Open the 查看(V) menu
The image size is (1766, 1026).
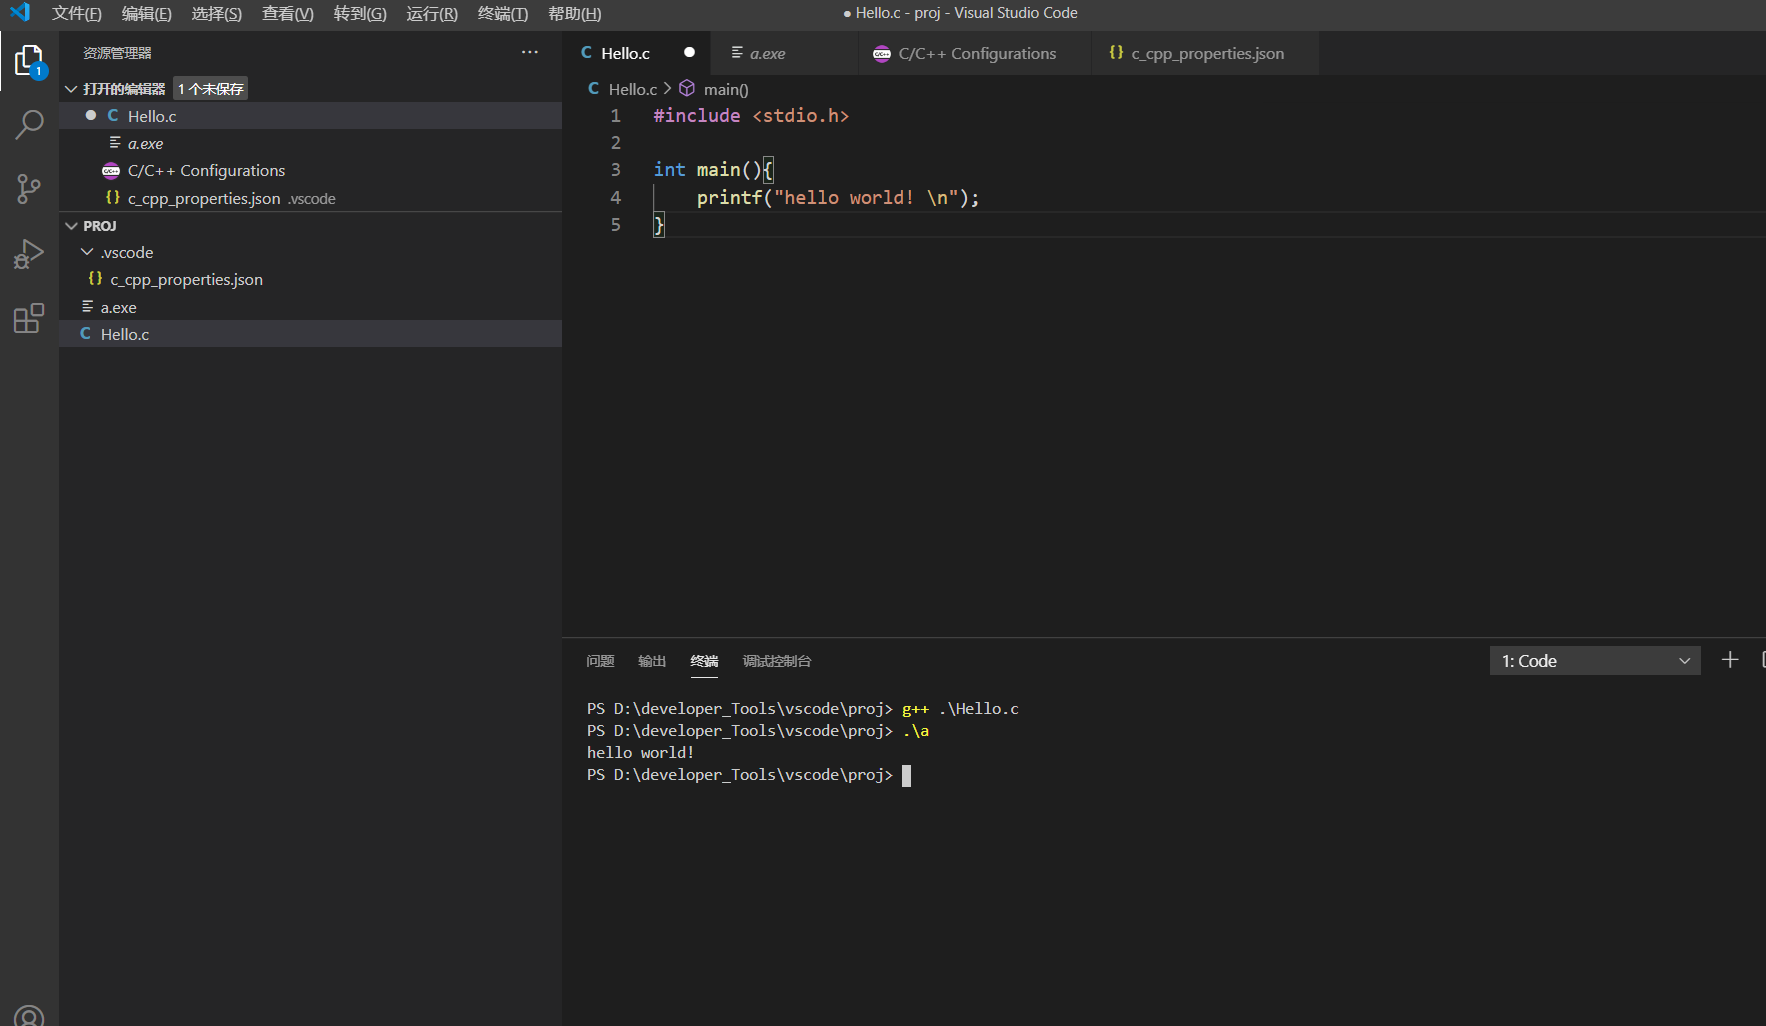[288, 13]
